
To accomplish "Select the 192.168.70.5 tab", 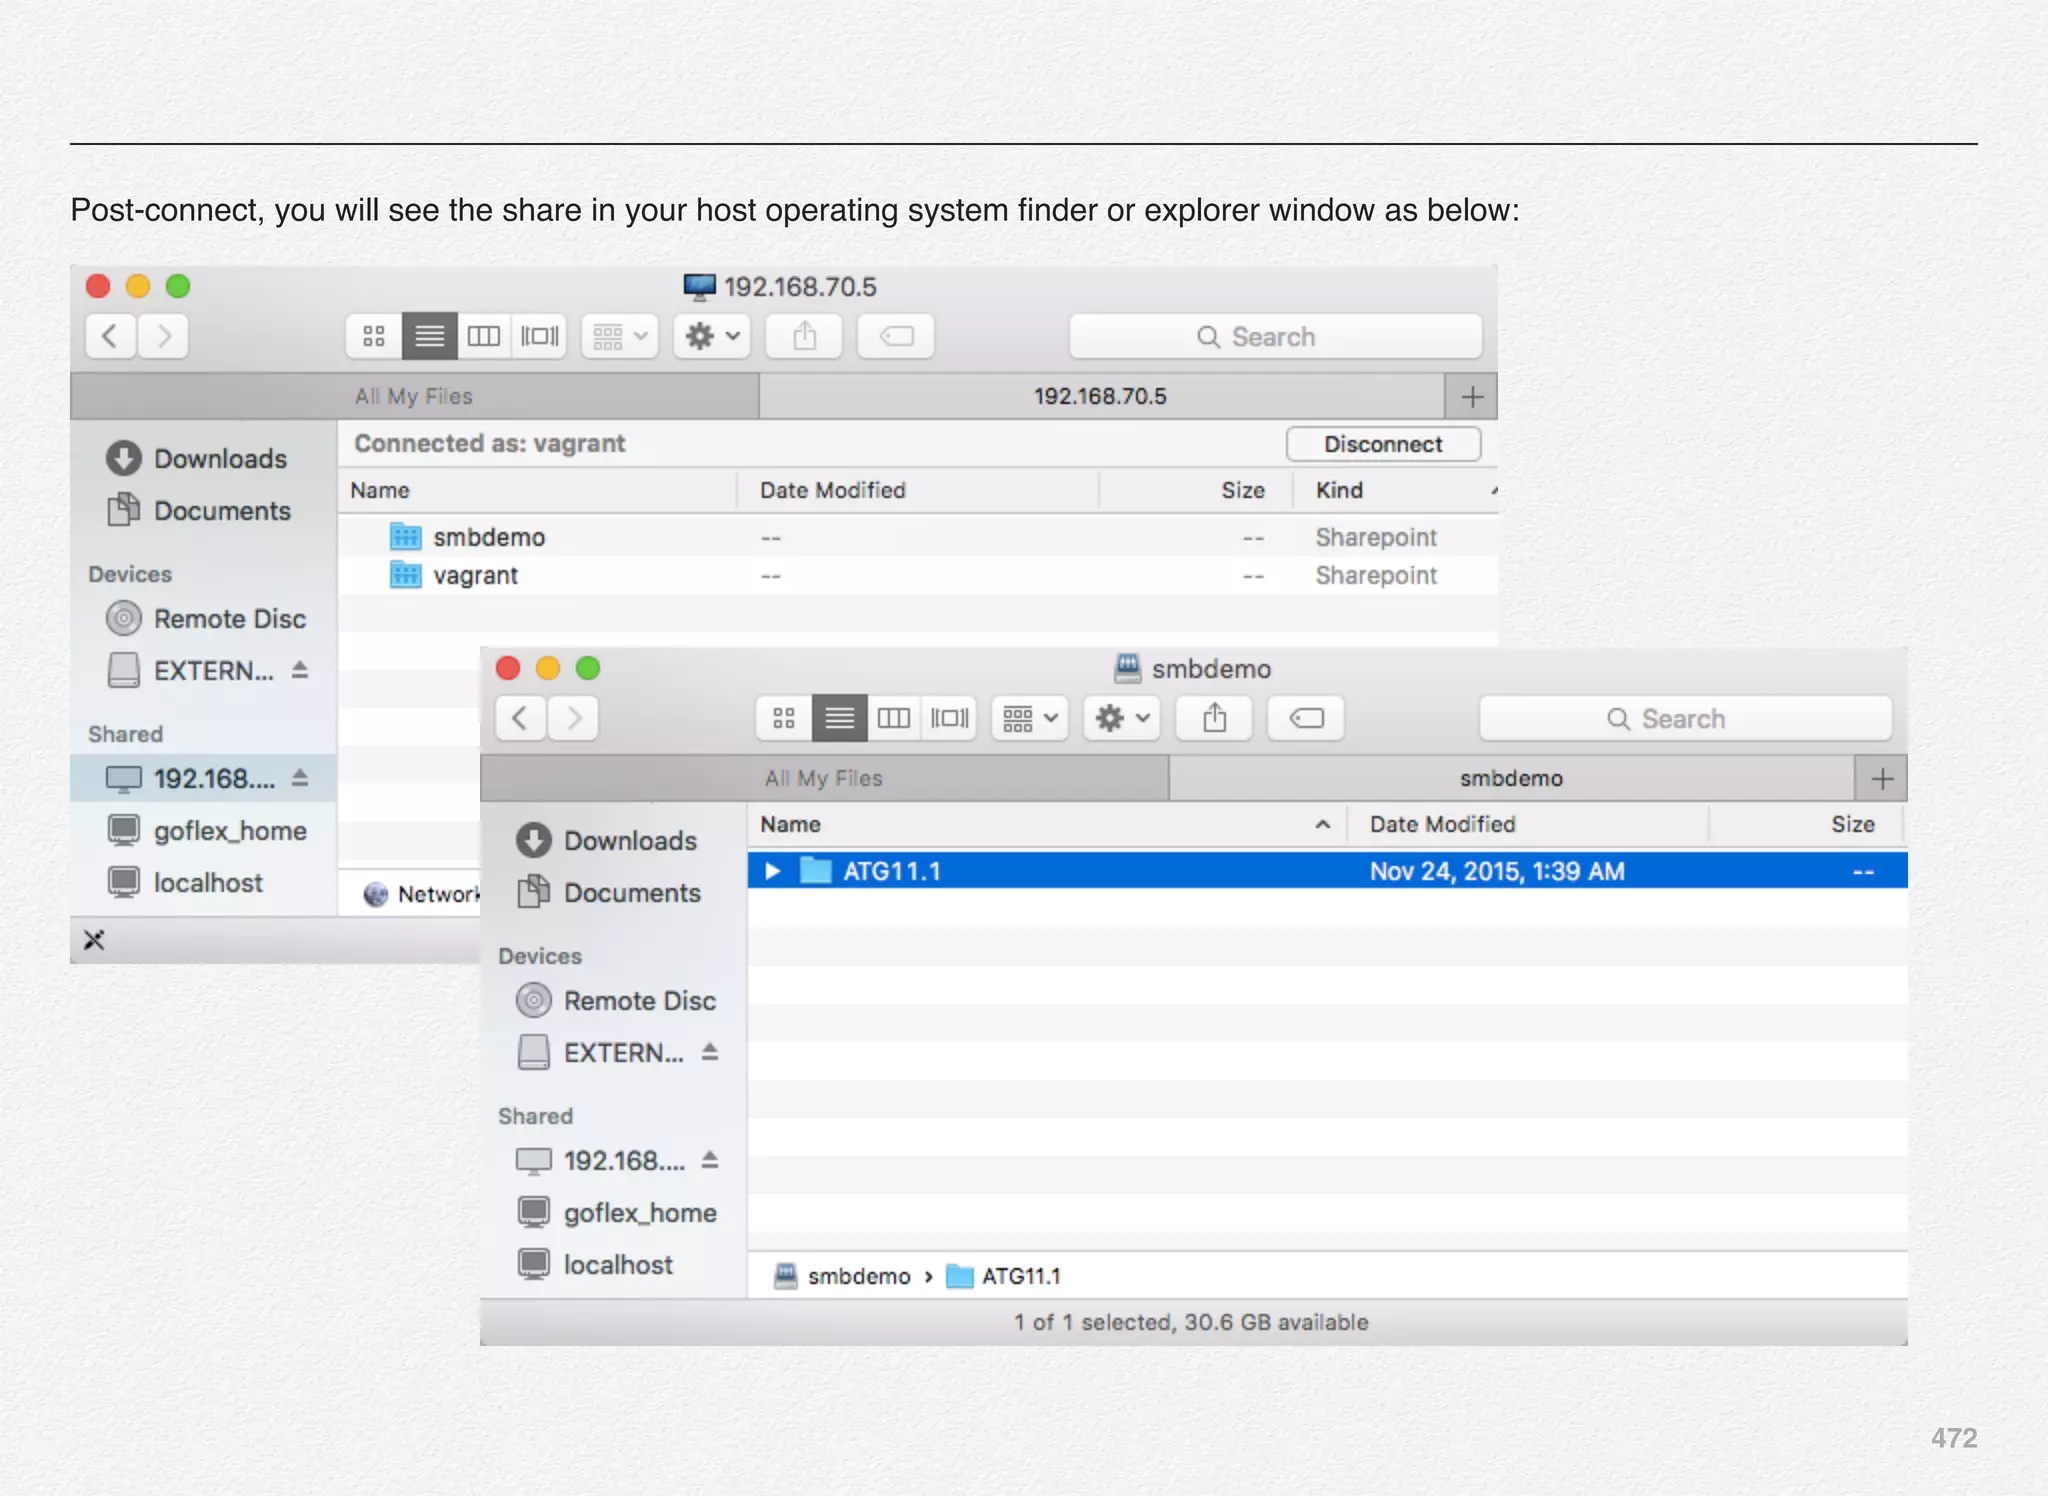I will coord(1101,396).
